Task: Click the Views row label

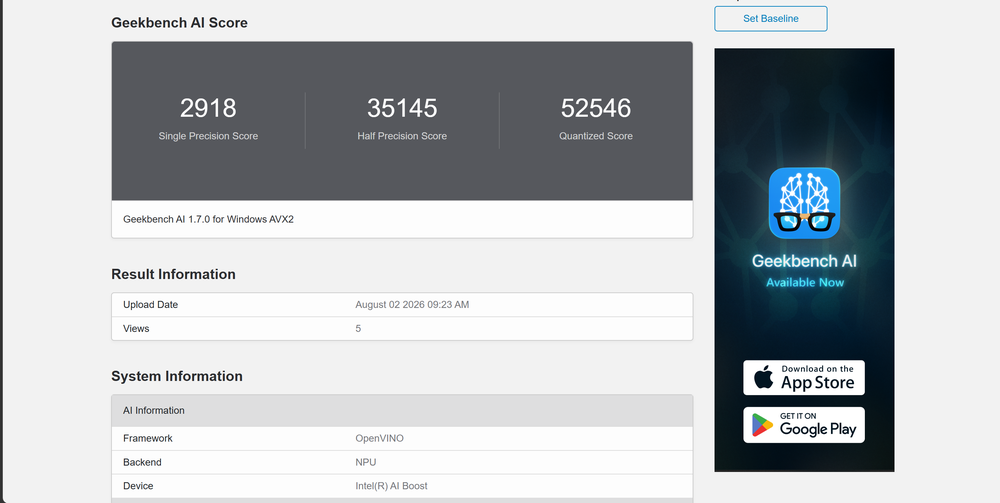Action: pyautogui.click(x=136, y=328)
